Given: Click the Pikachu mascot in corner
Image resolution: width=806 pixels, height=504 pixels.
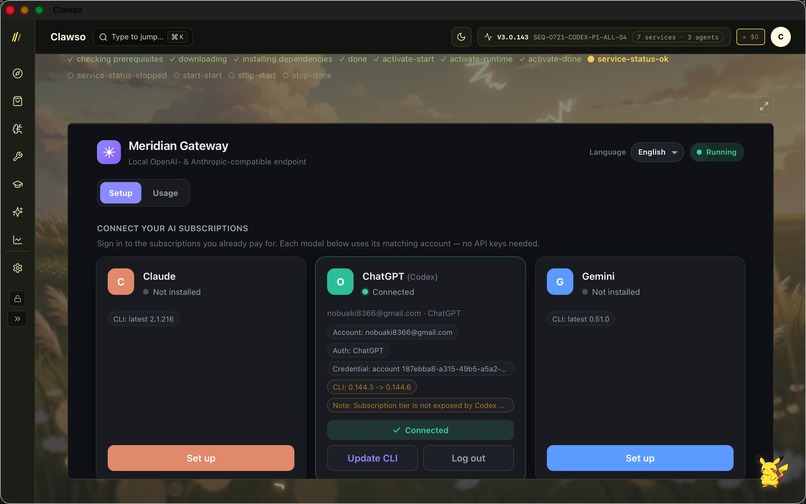Looking at the screenshot, I should click(x=773, y=471).
